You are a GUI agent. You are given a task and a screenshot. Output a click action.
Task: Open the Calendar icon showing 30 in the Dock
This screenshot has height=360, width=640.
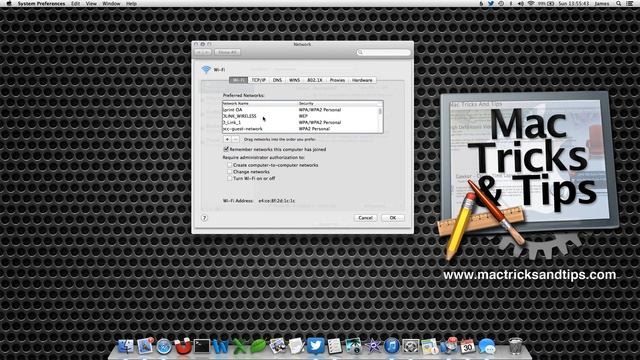tap(468, 346)
